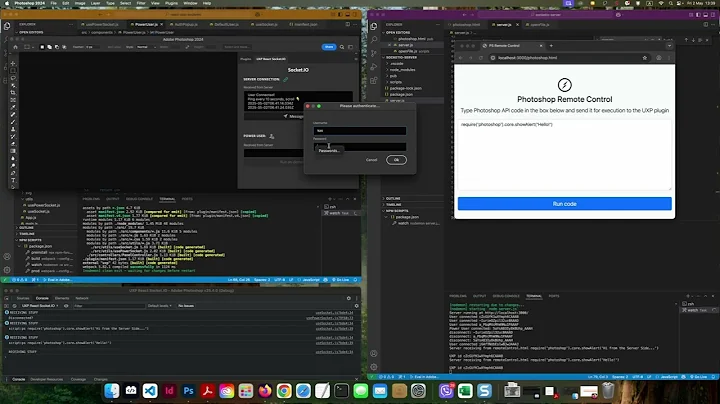Switch to TERMINAL tab in left VS Code panel
Viewport: 720px width, 404px height.
tap(167, 199)
